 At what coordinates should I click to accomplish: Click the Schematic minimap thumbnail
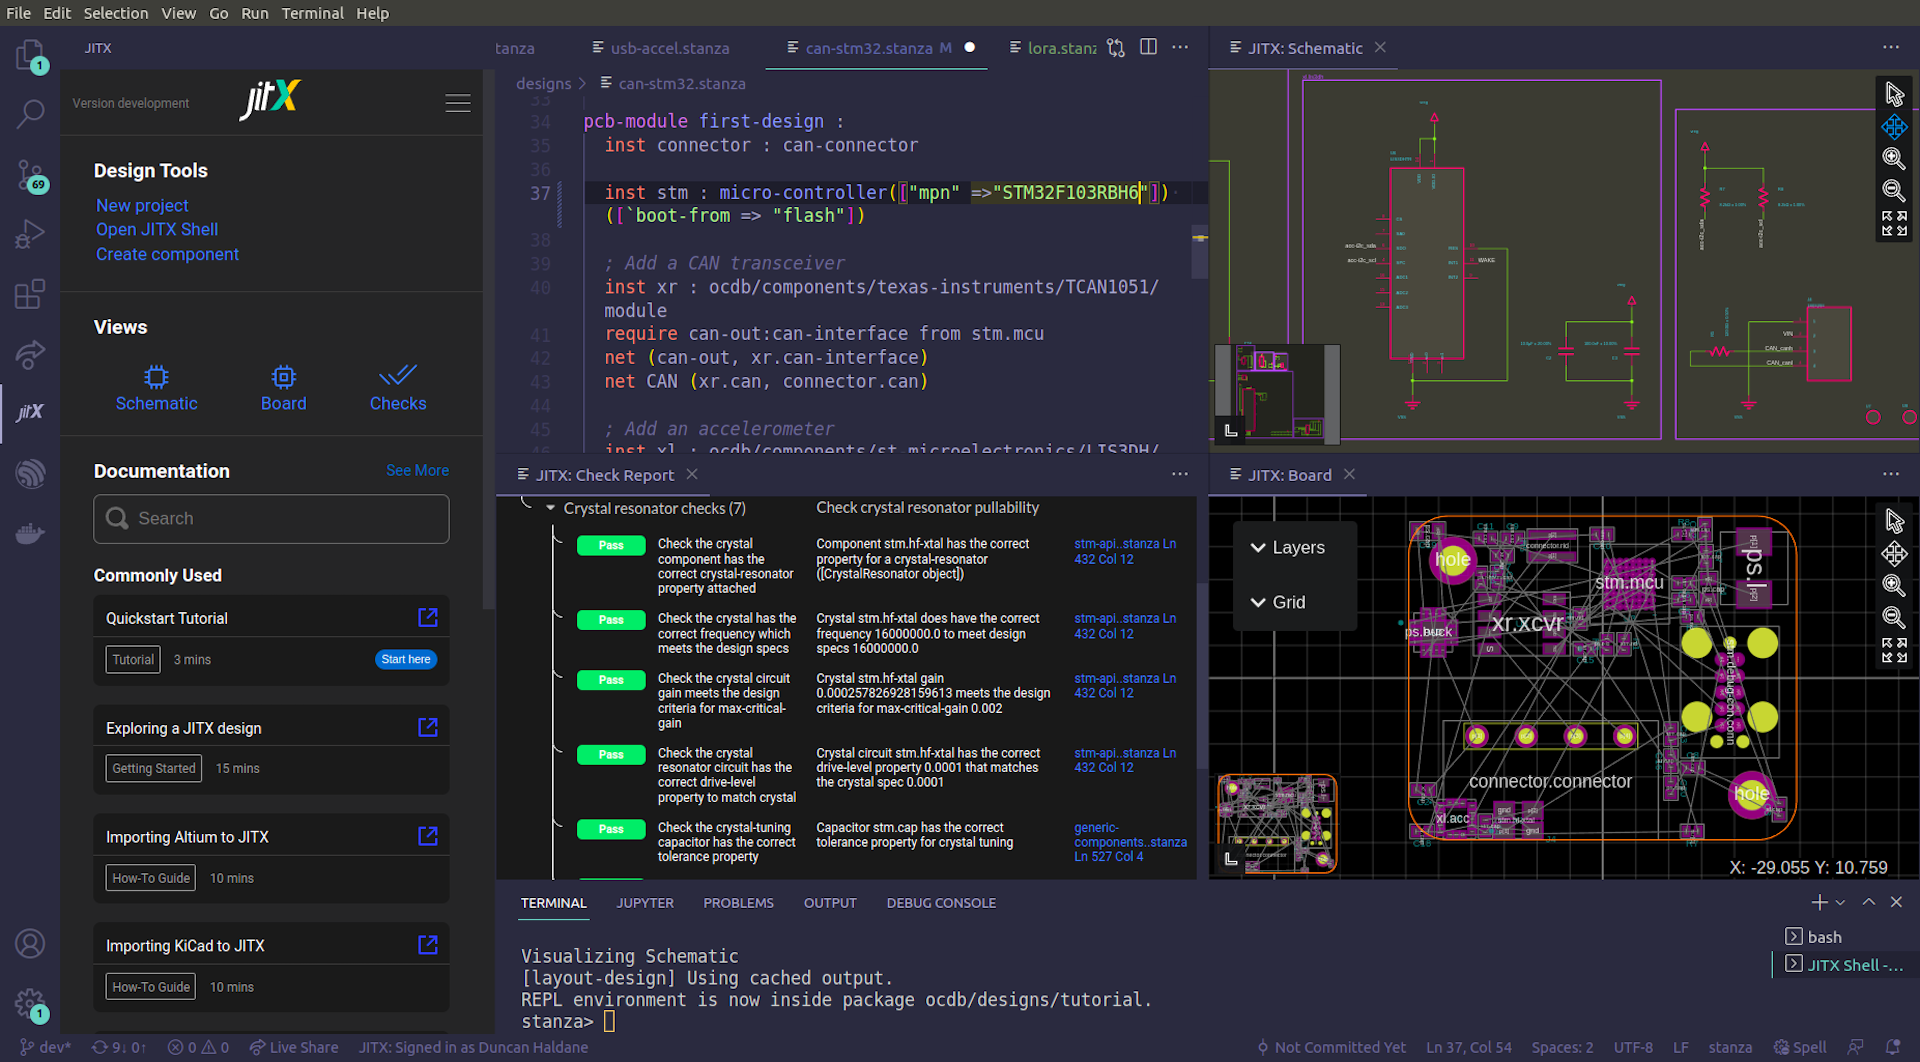pyautogui.click(x=1277, y=393)
